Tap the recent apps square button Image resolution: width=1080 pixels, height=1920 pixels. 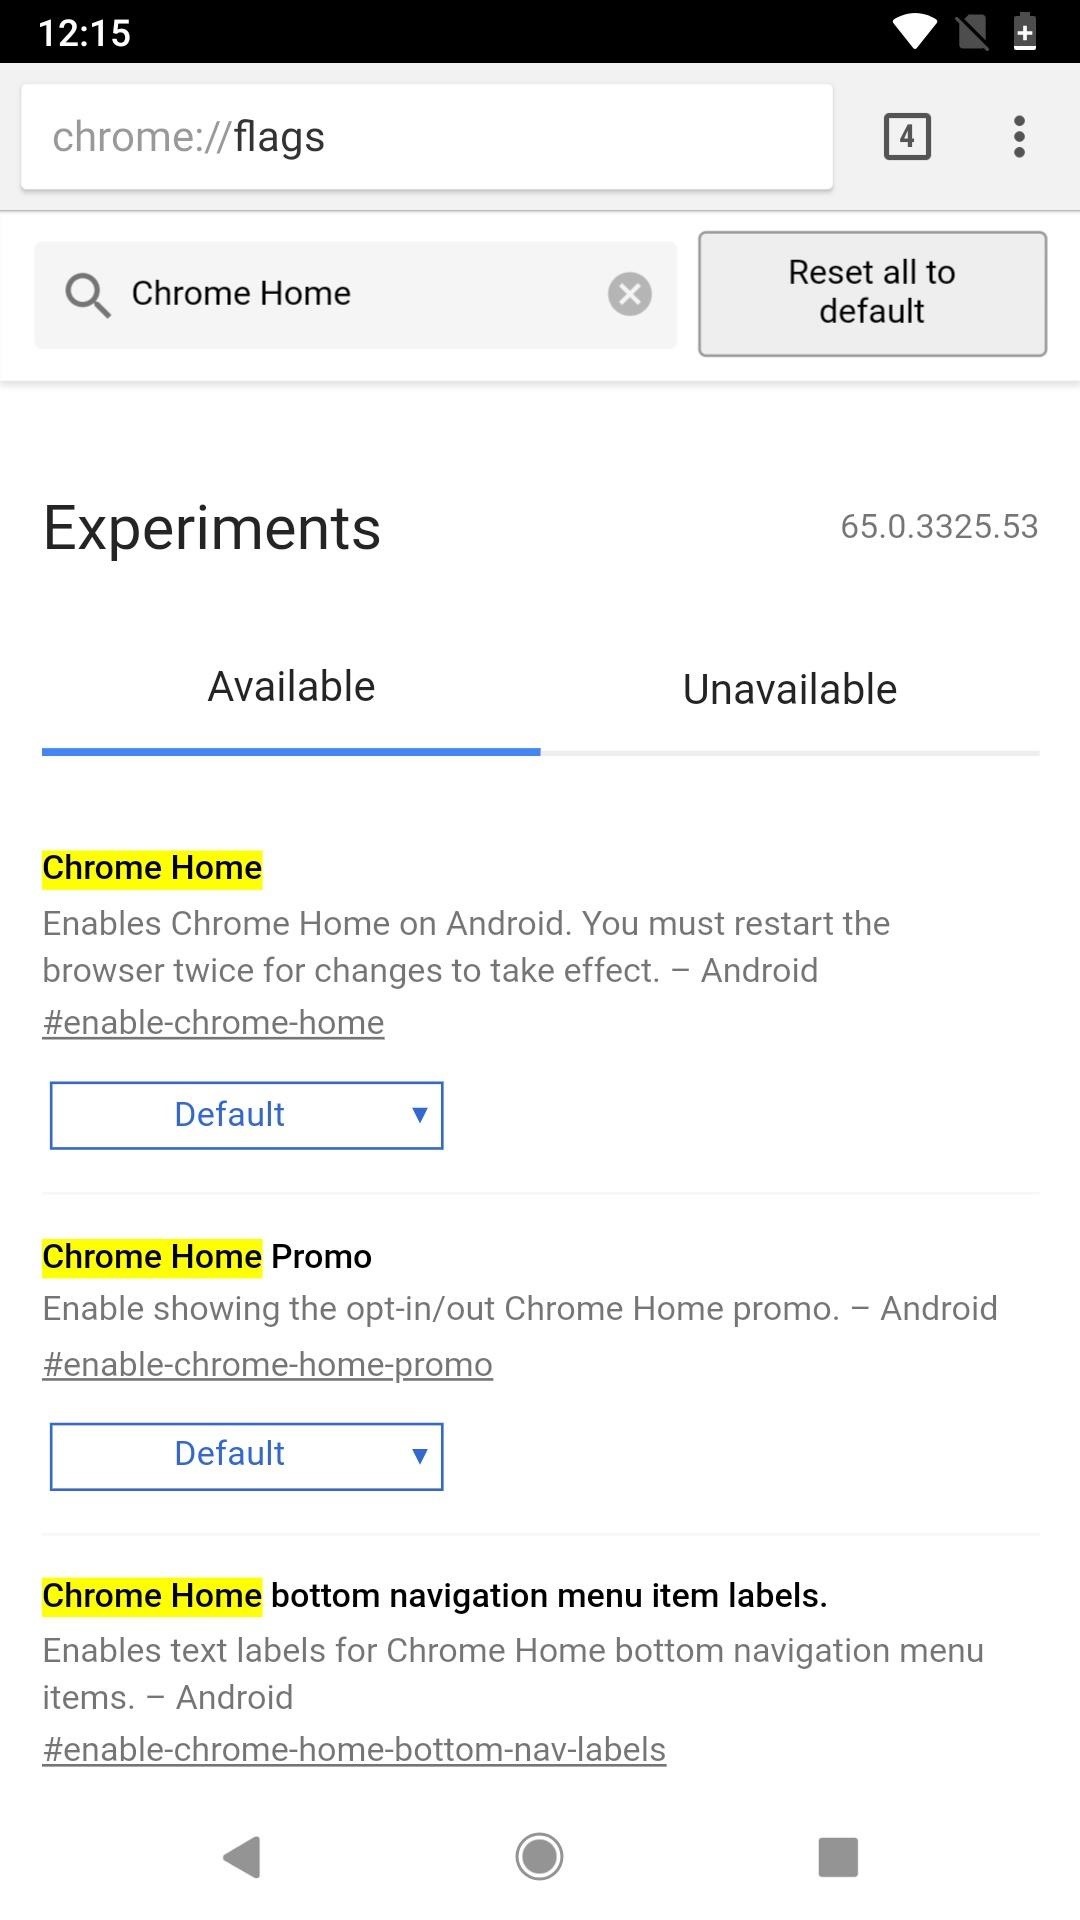pyautogui.click(x=838, y=1857)
